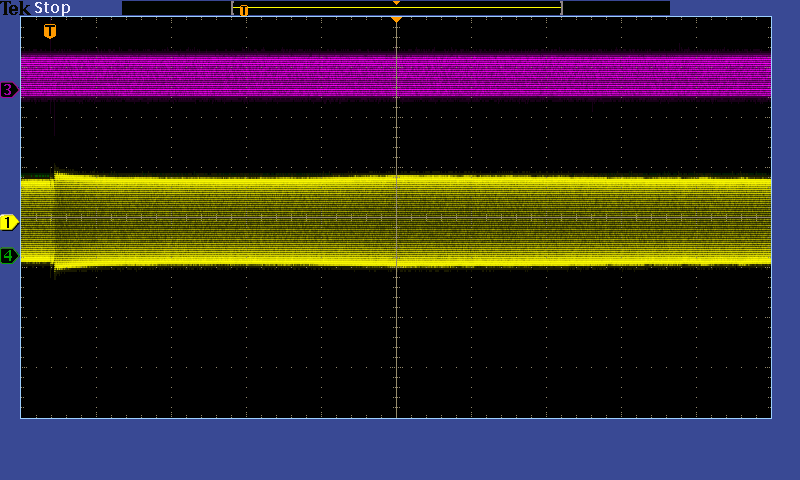
Task: Click the black area right of record bracket
Action: point(615,8)
